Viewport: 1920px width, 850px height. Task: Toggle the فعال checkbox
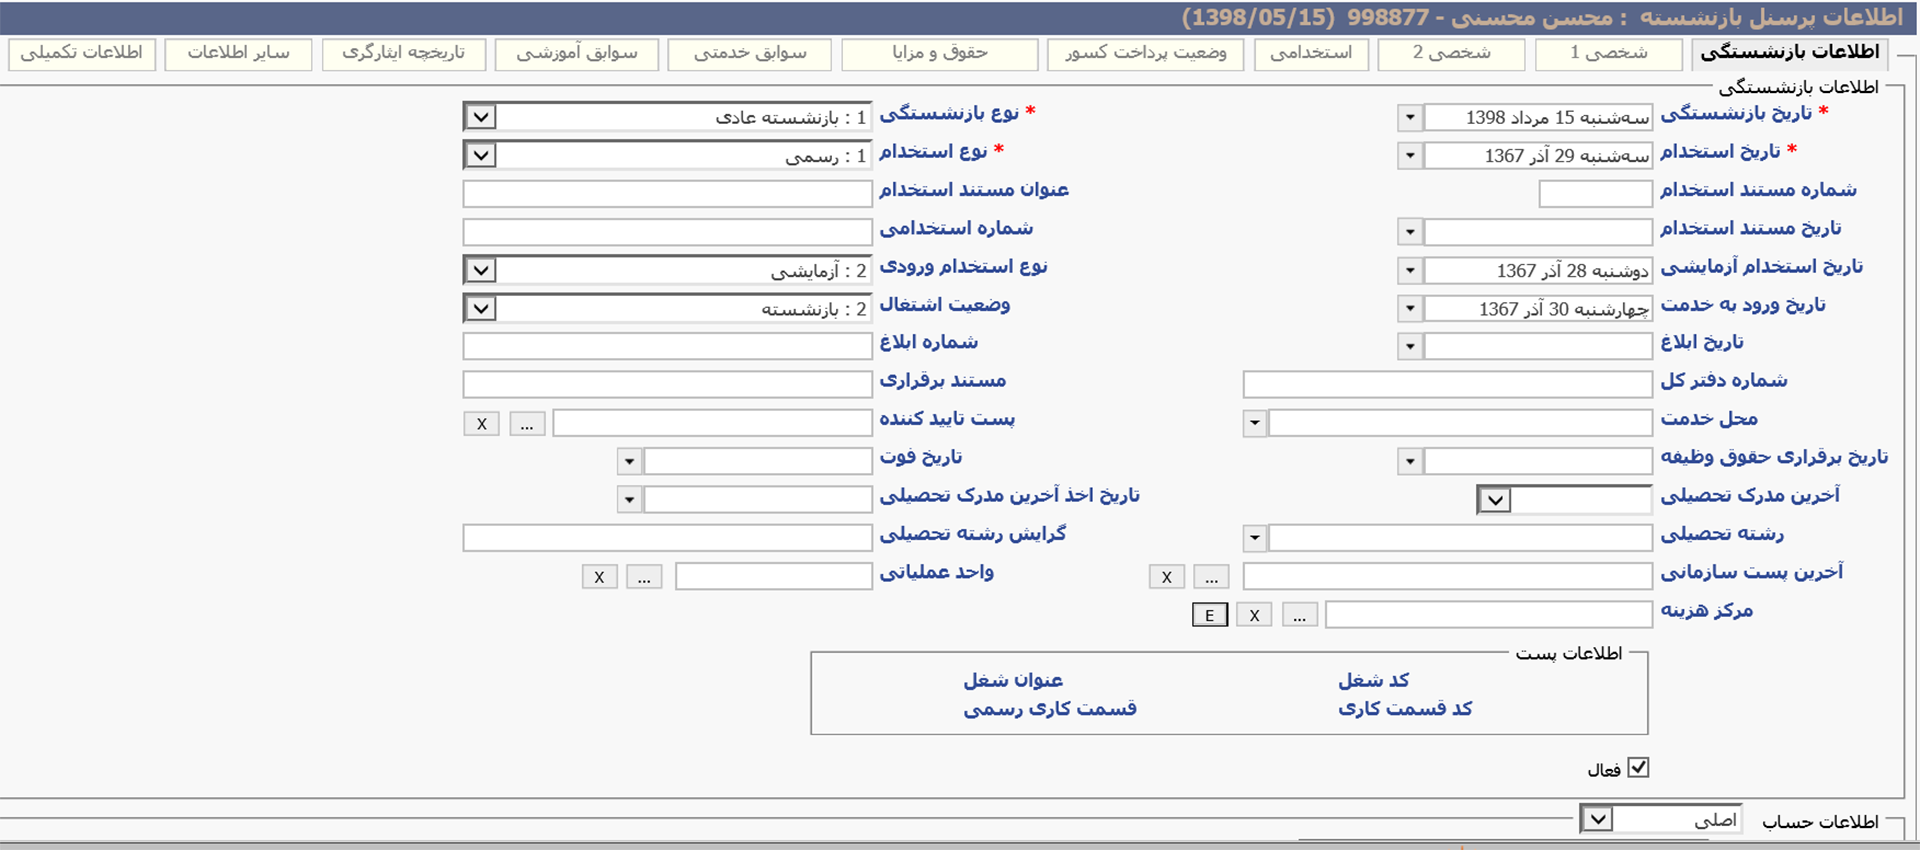point(1638,767)
